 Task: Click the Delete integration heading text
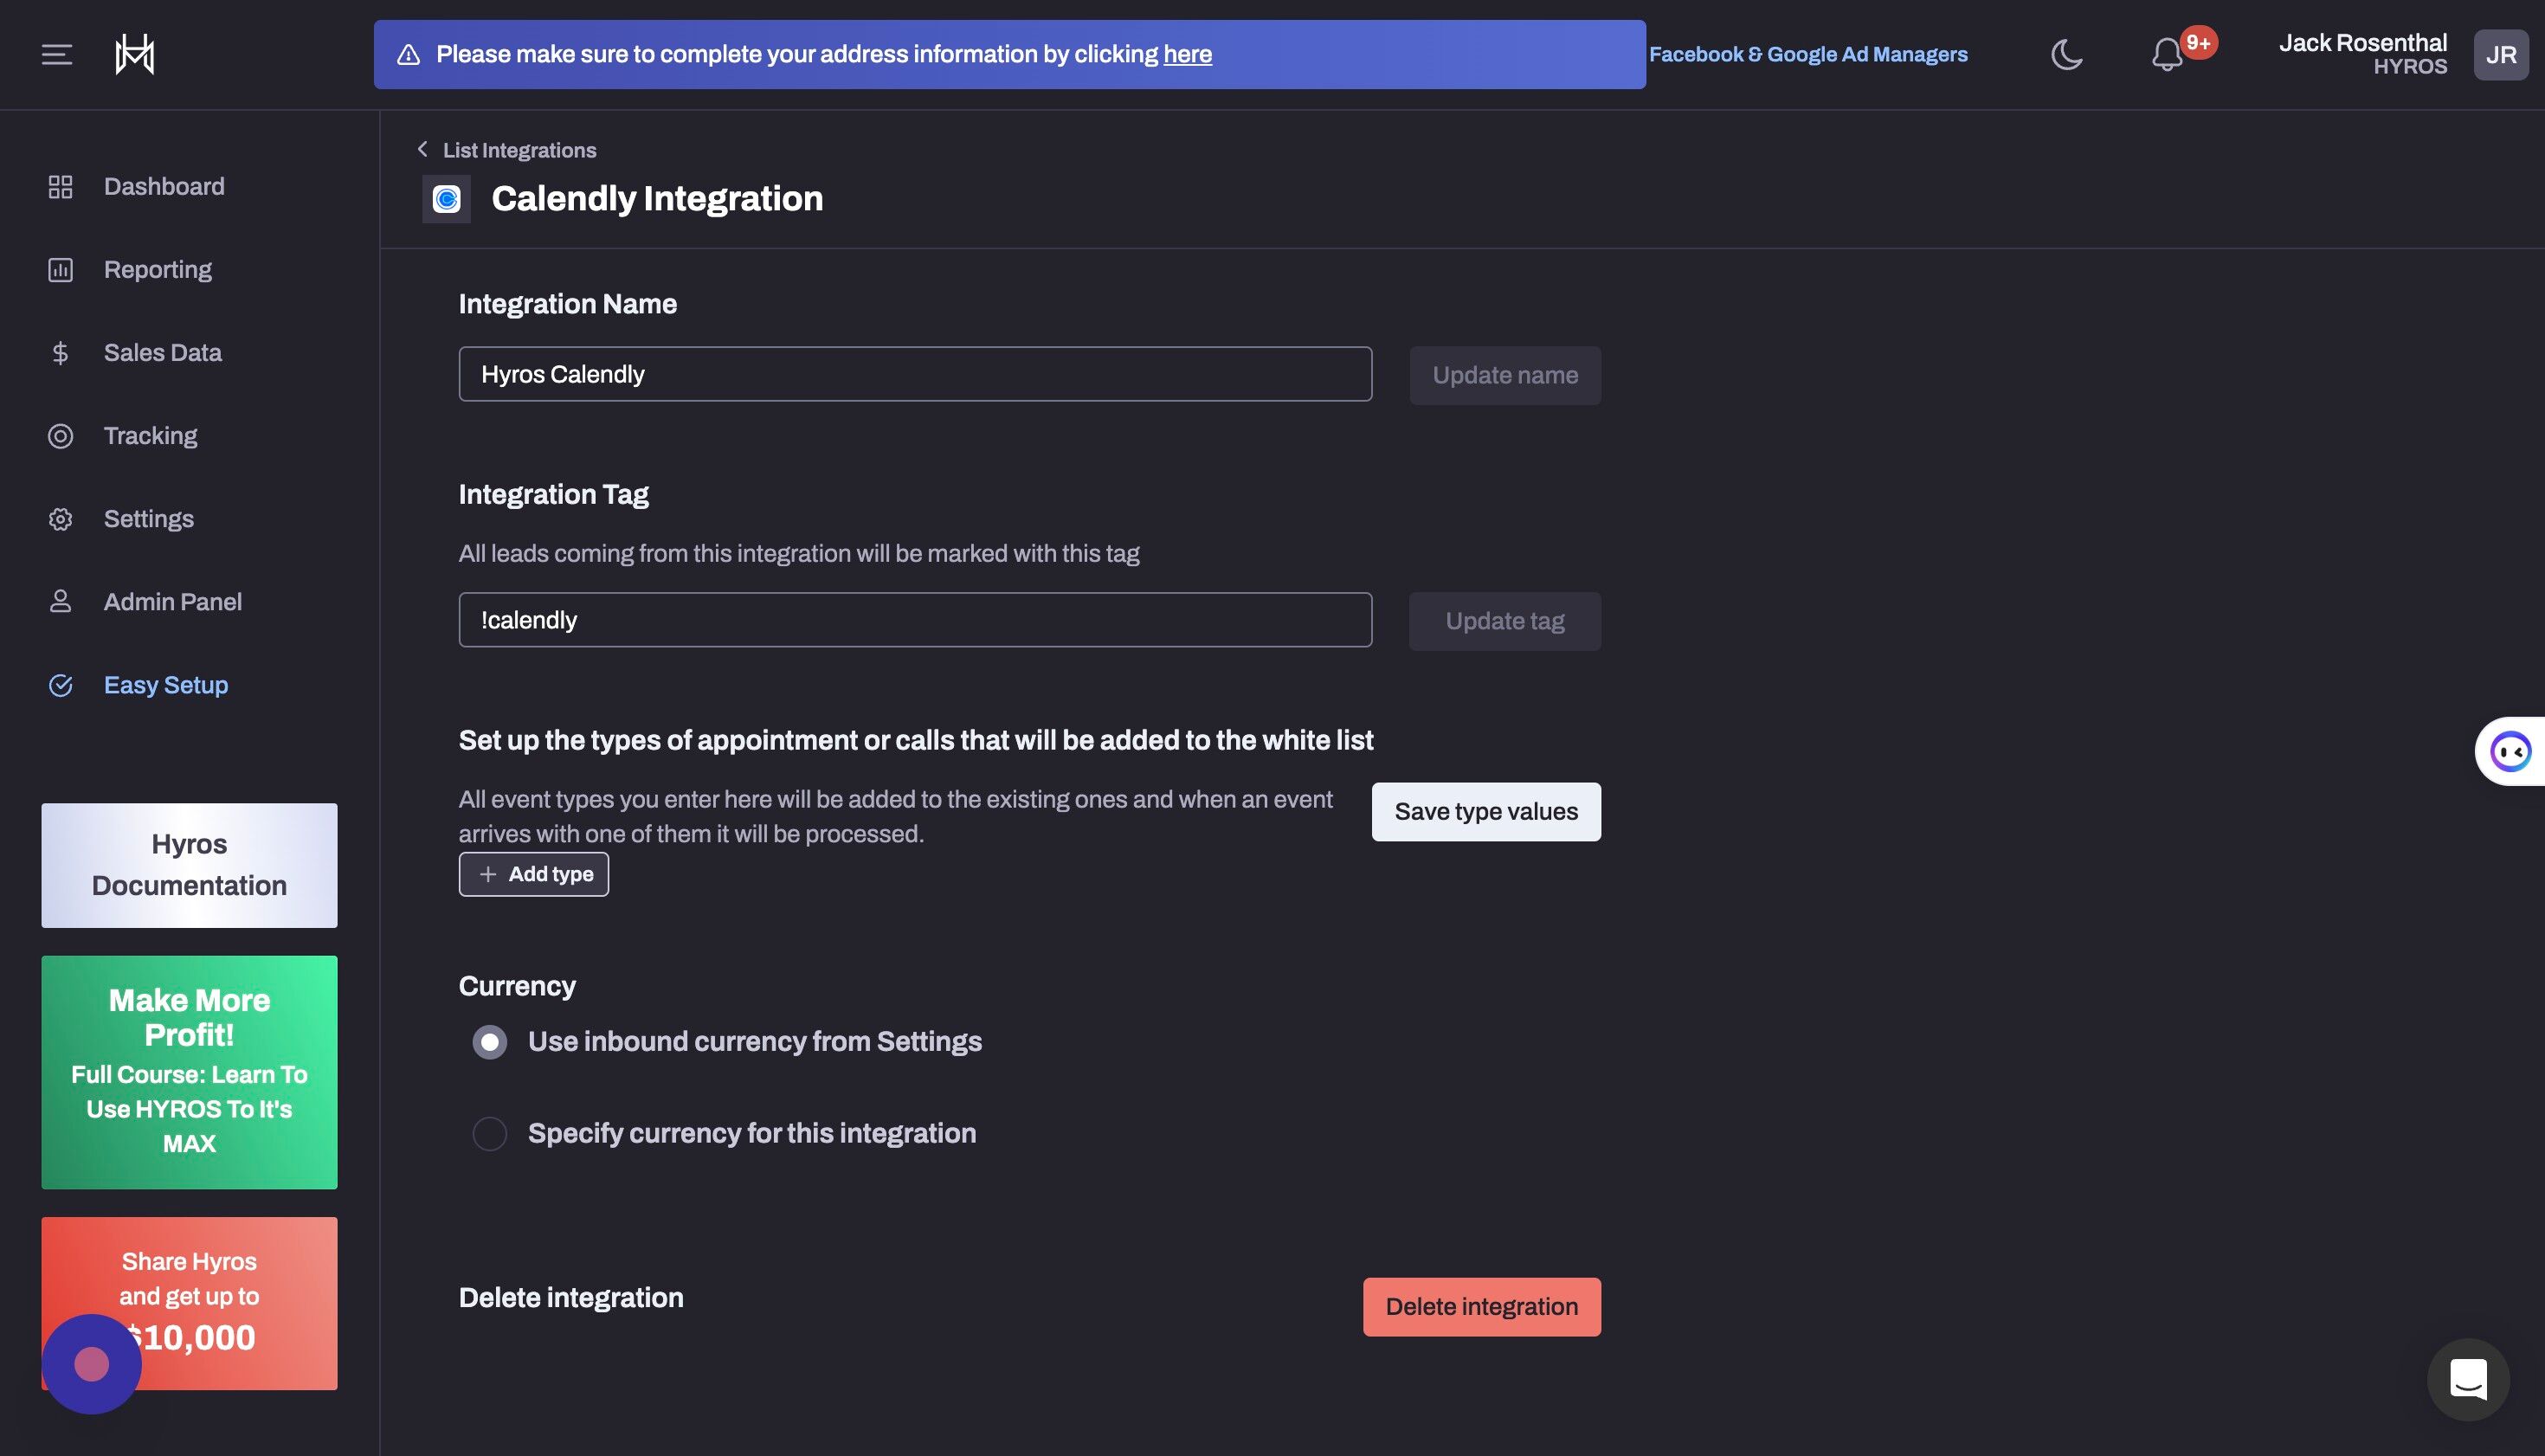click(x=571, y=1298)
